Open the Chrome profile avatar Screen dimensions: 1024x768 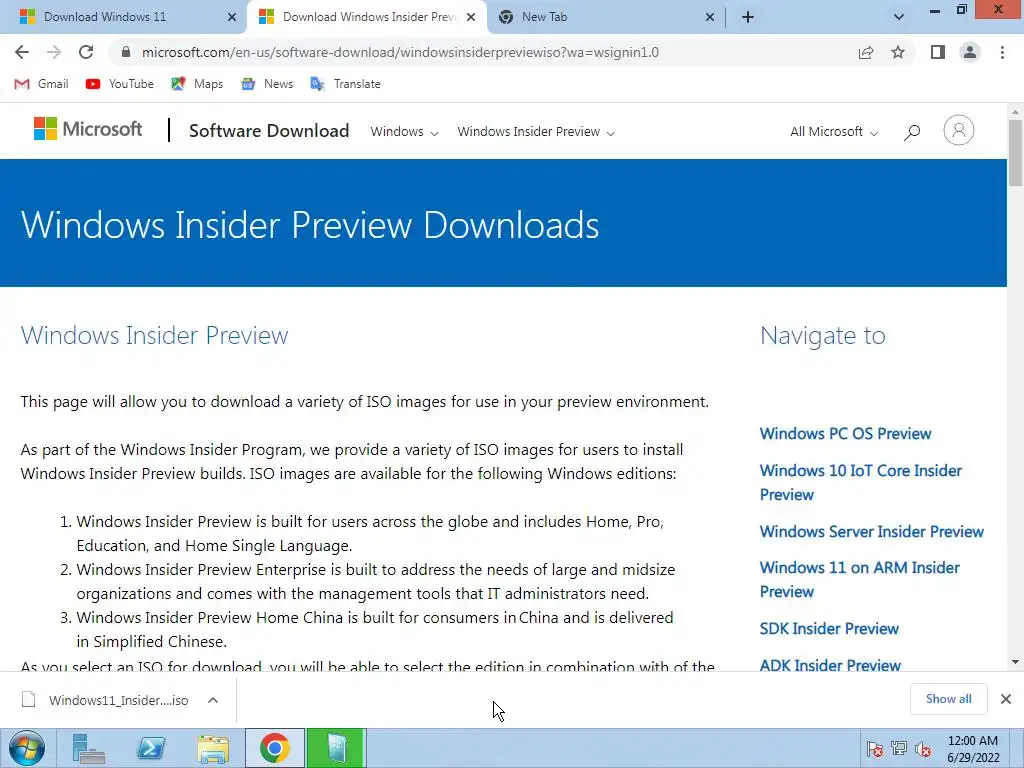970,52
